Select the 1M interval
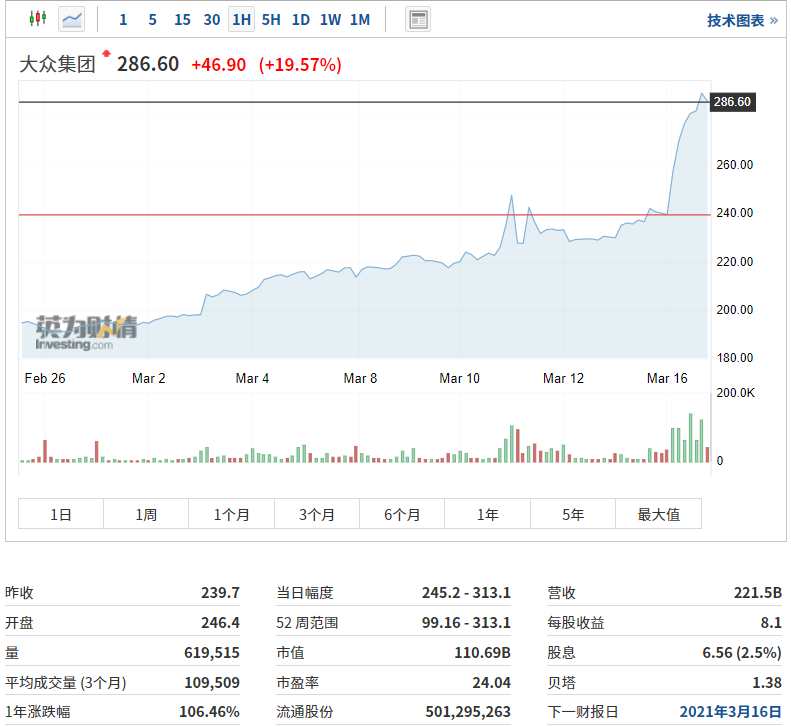This screenshot has height=726, width=791. pyautogui.click(x=360, y=19)
